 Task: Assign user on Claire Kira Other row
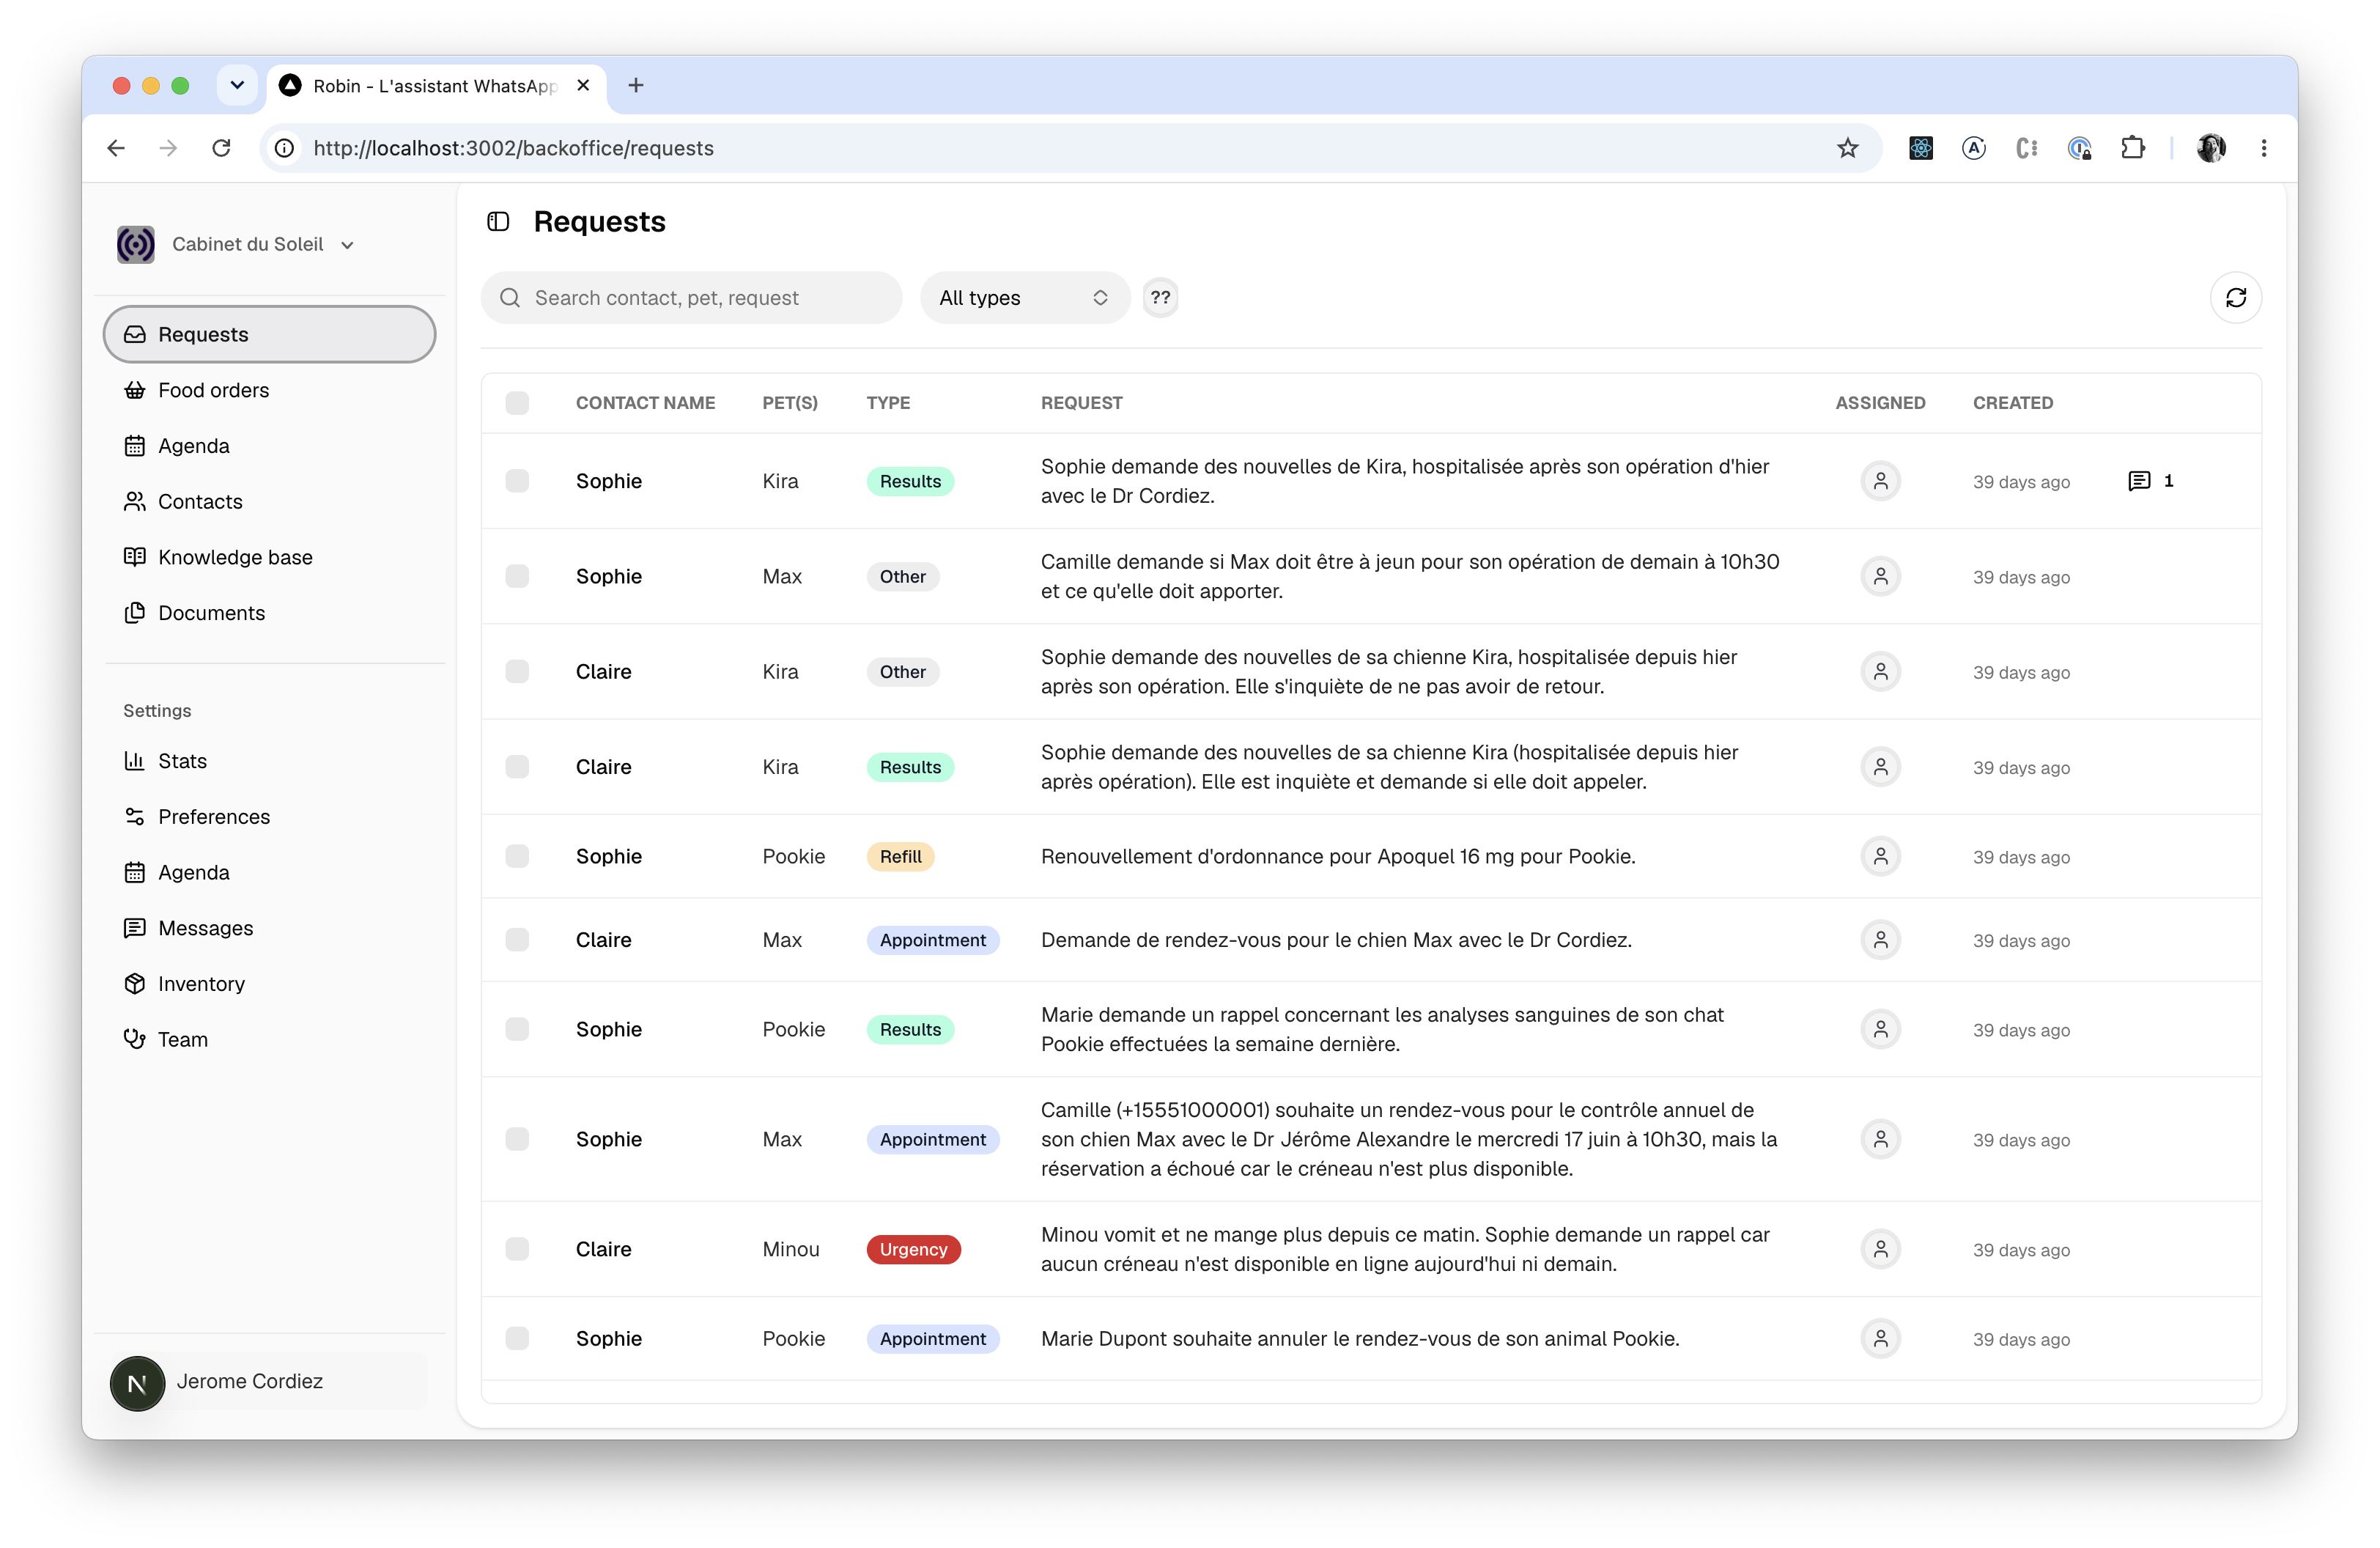tap(1880, 671)
